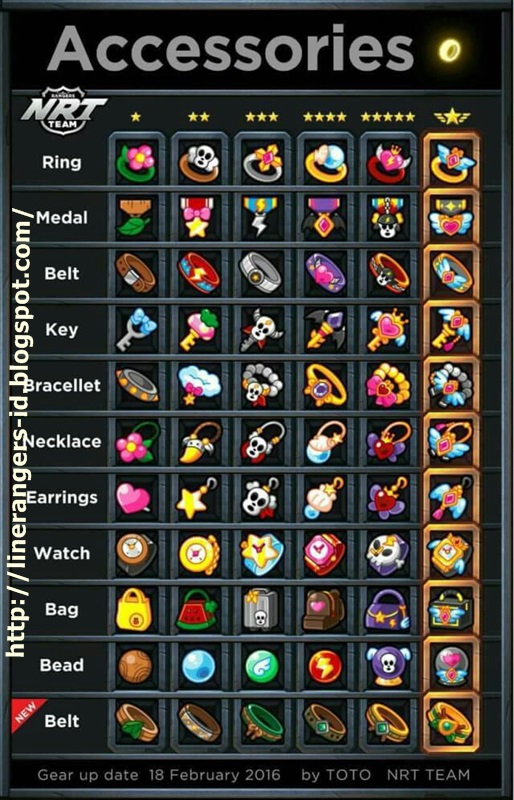Click the red NEW ribbon badge
This screenshot has width=514, height=800.
pos(27,713)
